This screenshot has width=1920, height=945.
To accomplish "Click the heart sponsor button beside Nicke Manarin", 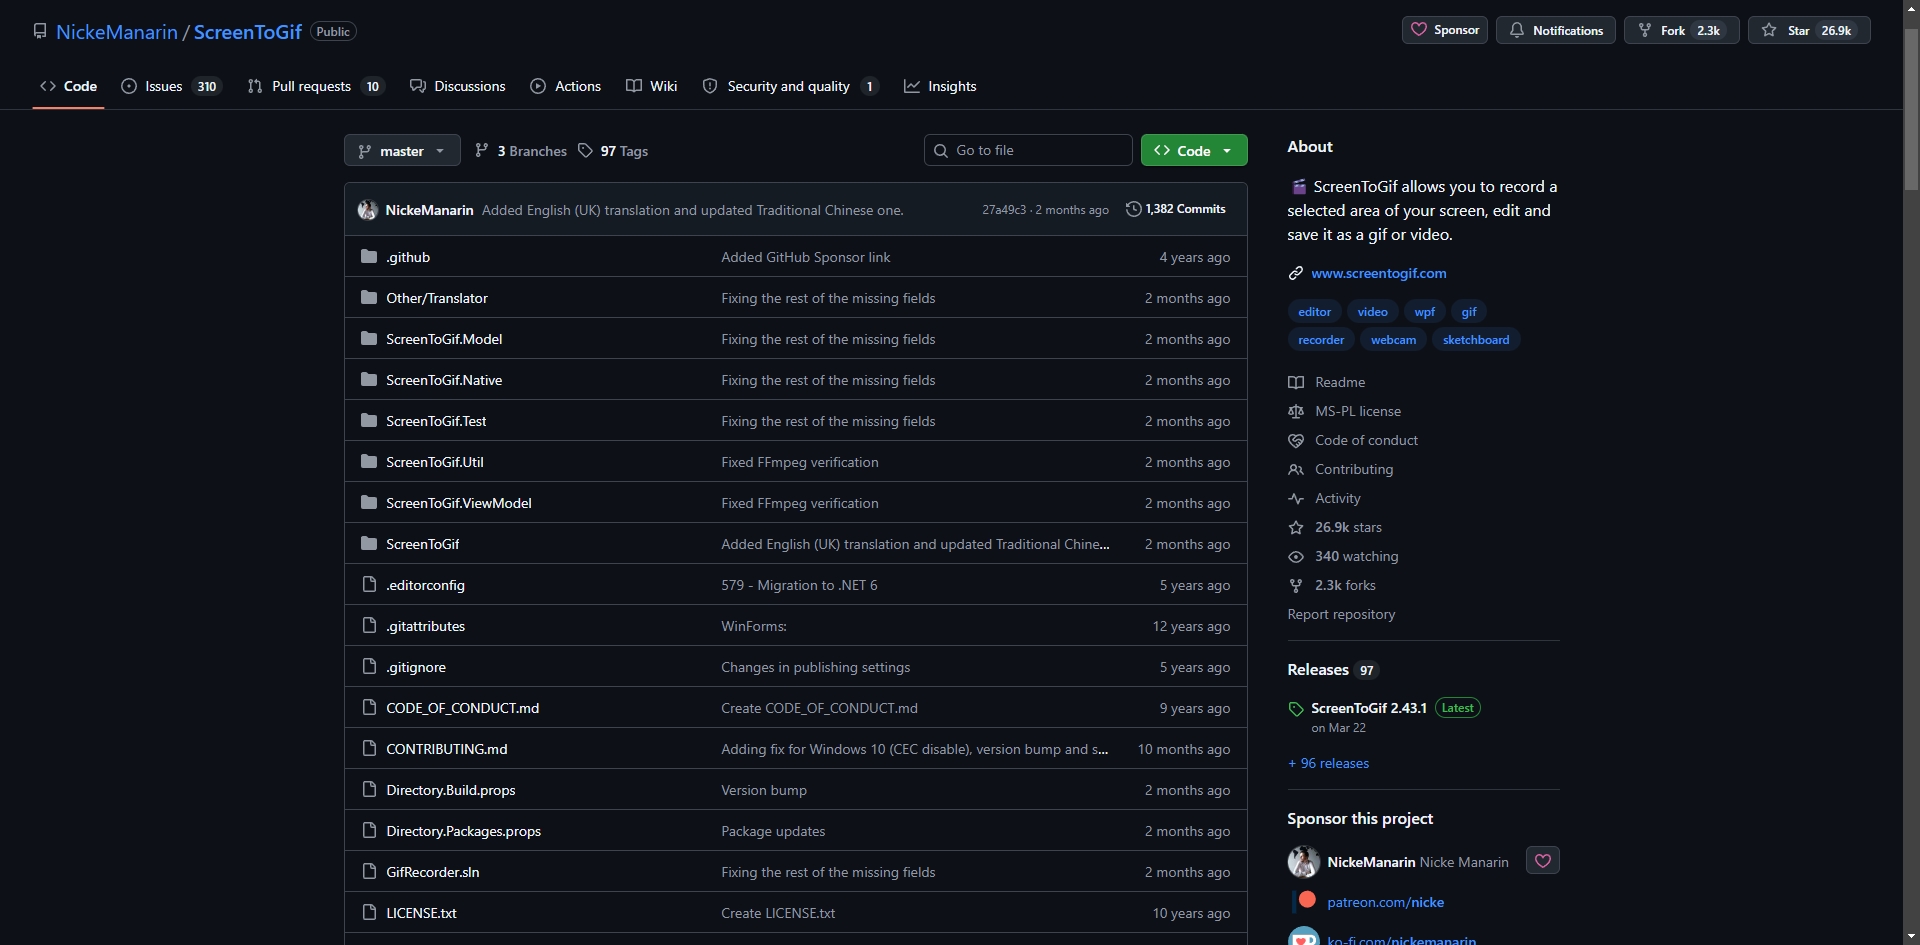I will [1543, 861].
